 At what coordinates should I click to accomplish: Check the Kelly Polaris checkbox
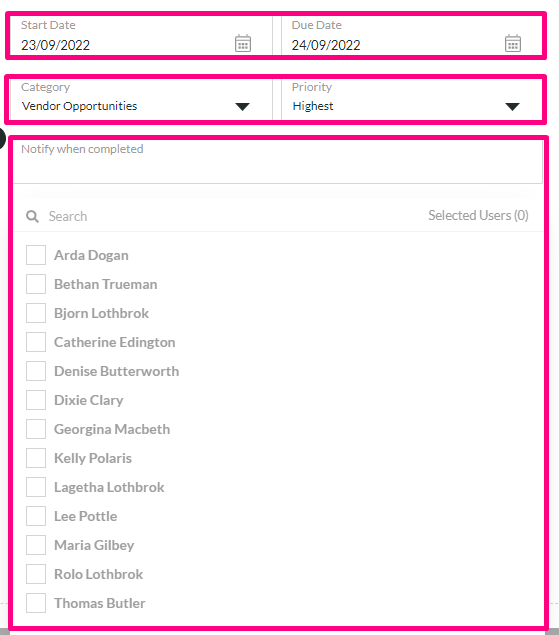point(36,458)
